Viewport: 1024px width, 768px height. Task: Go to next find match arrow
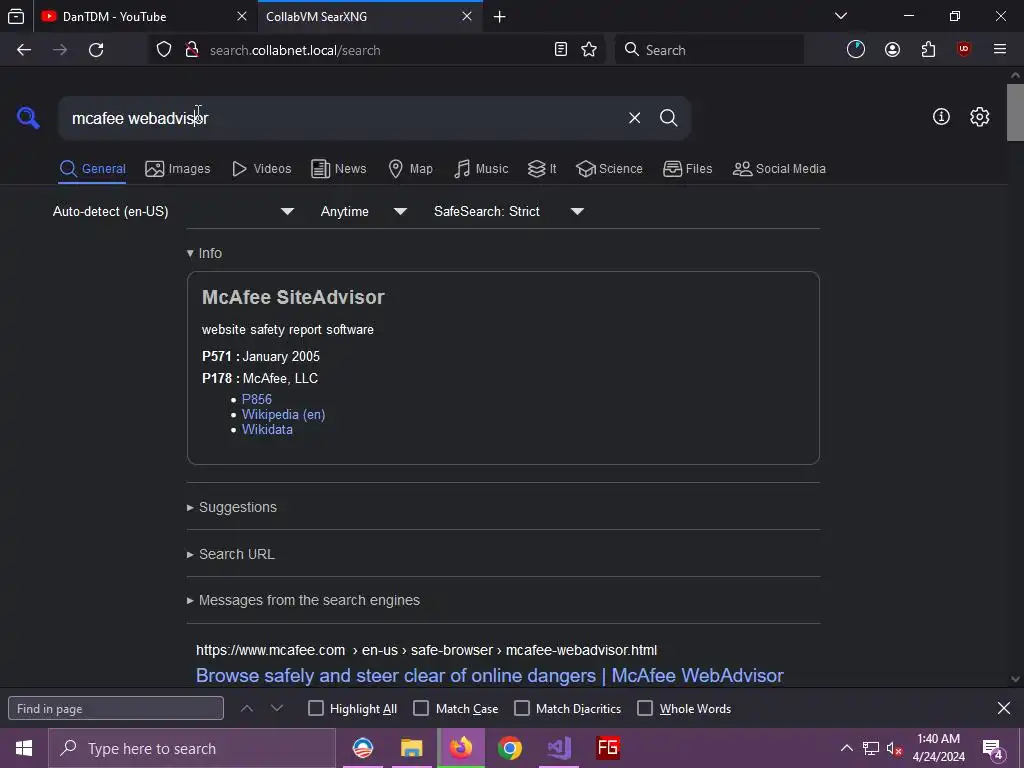pos(277,709)
